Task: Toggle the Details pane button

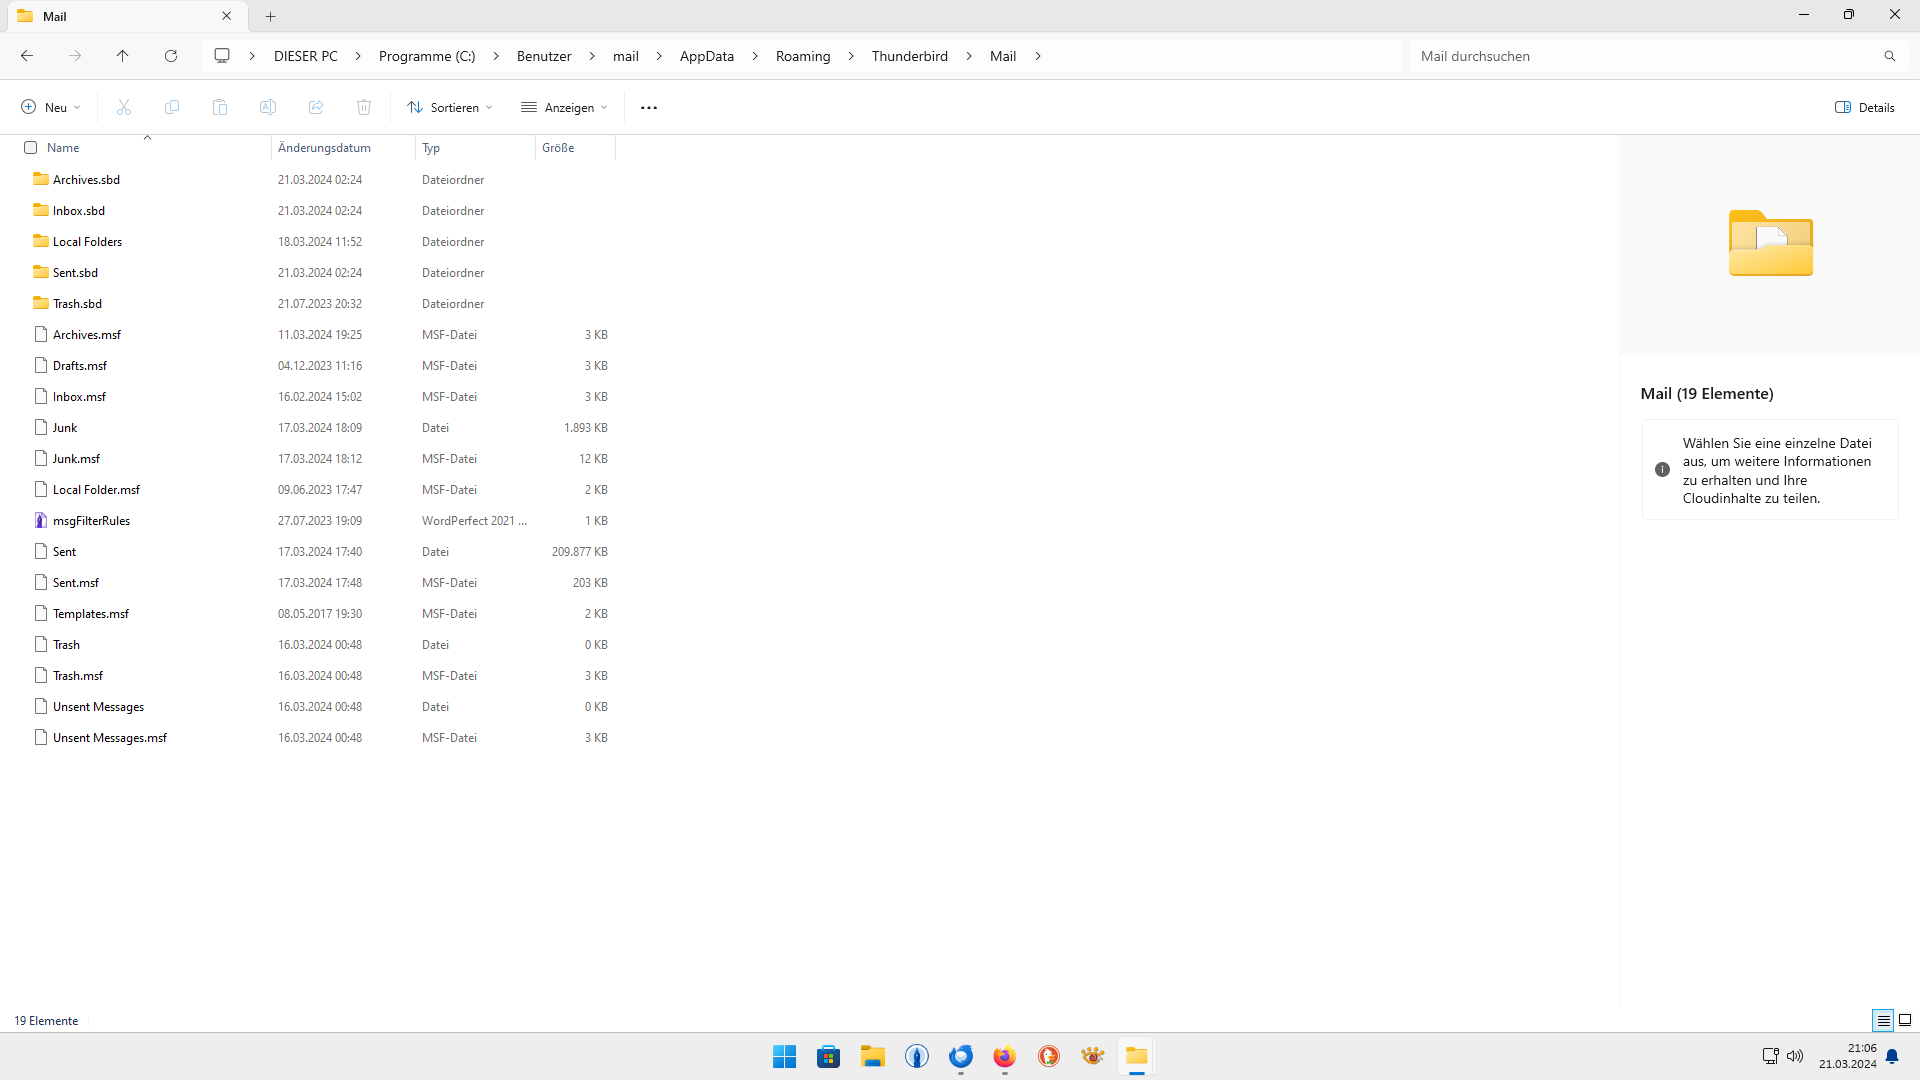Action: pyautogui.click(x=1865, y=107)
